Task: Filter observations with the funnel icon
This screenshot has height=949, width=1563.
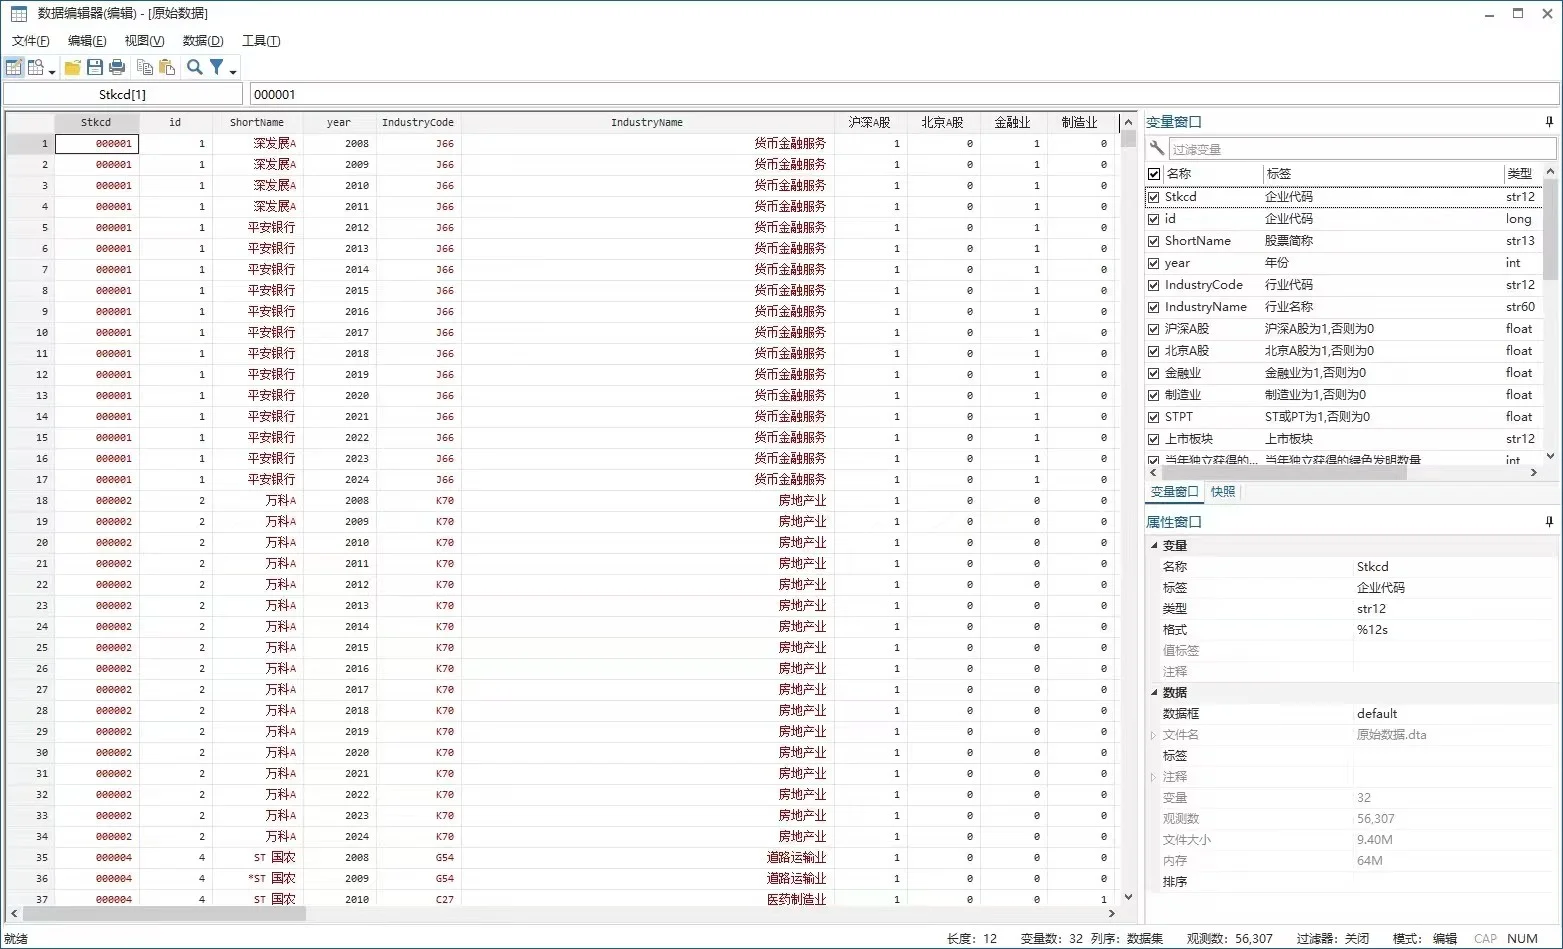Action: [x=216, y=67]
